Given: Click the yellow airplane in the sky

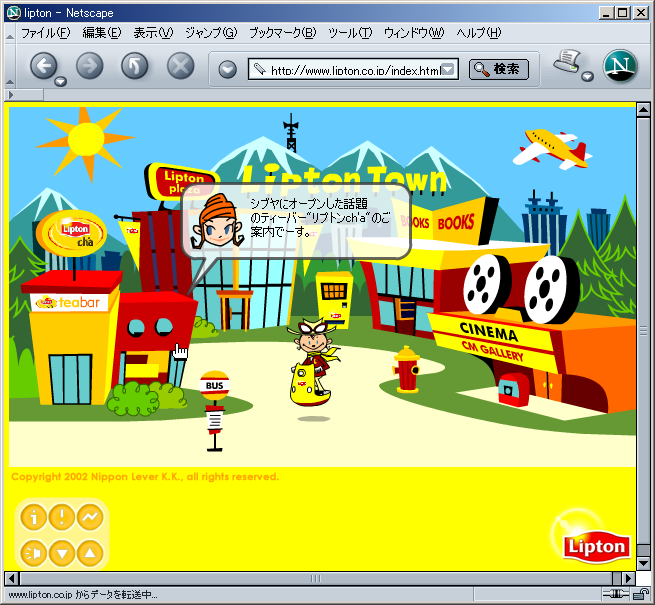Looking at the screenshot, I should [552, 149].
